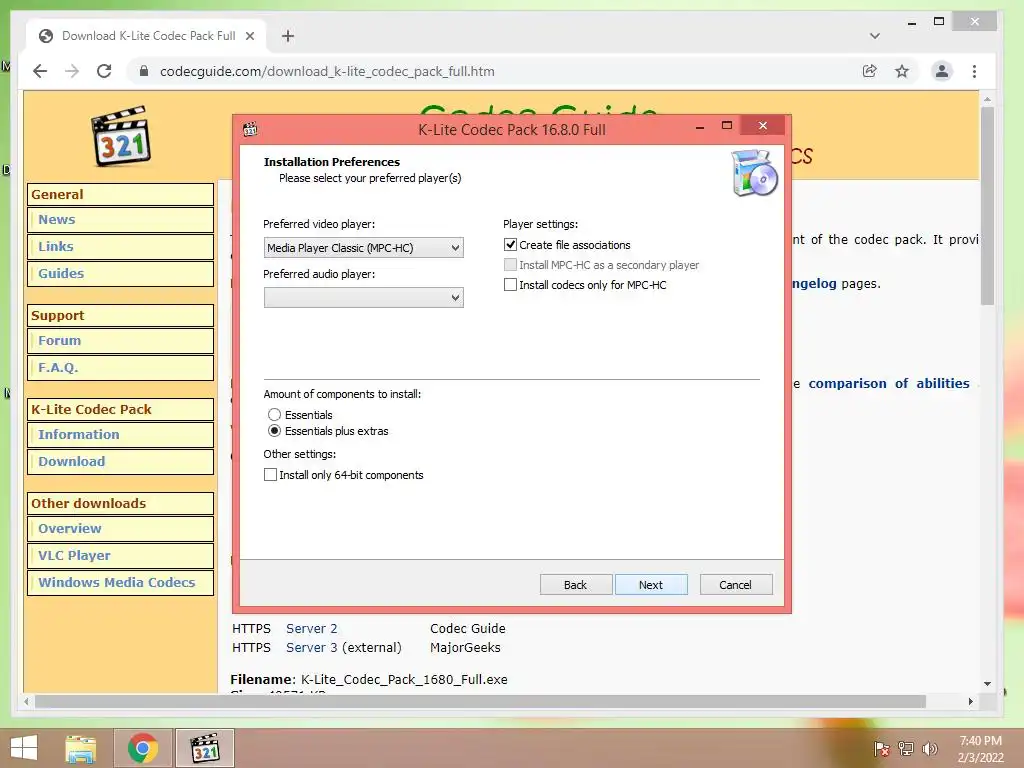Click the 321 clapperboard site logo
The width and height of the screenshot is (1024, 768).
pyautogui.click(x=121, y=135)
